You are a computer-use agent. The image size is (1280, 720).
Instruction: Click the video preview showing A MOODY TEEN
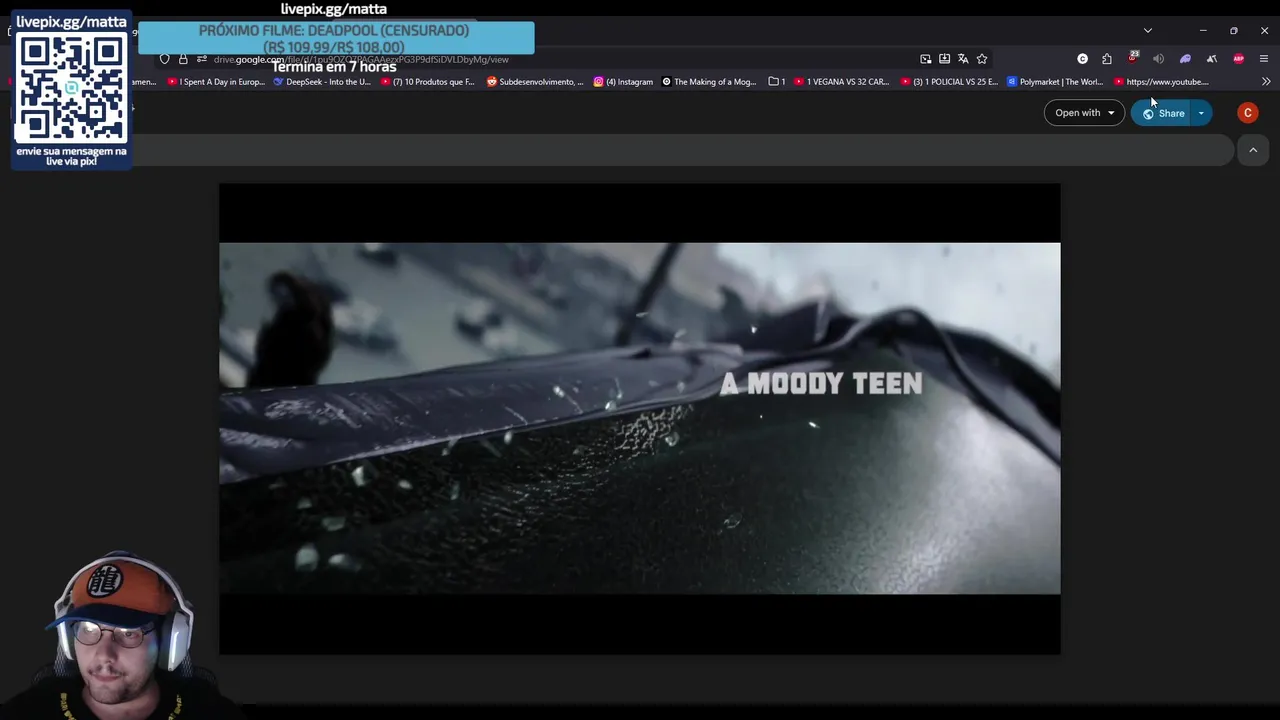click(x=640, y=418)
